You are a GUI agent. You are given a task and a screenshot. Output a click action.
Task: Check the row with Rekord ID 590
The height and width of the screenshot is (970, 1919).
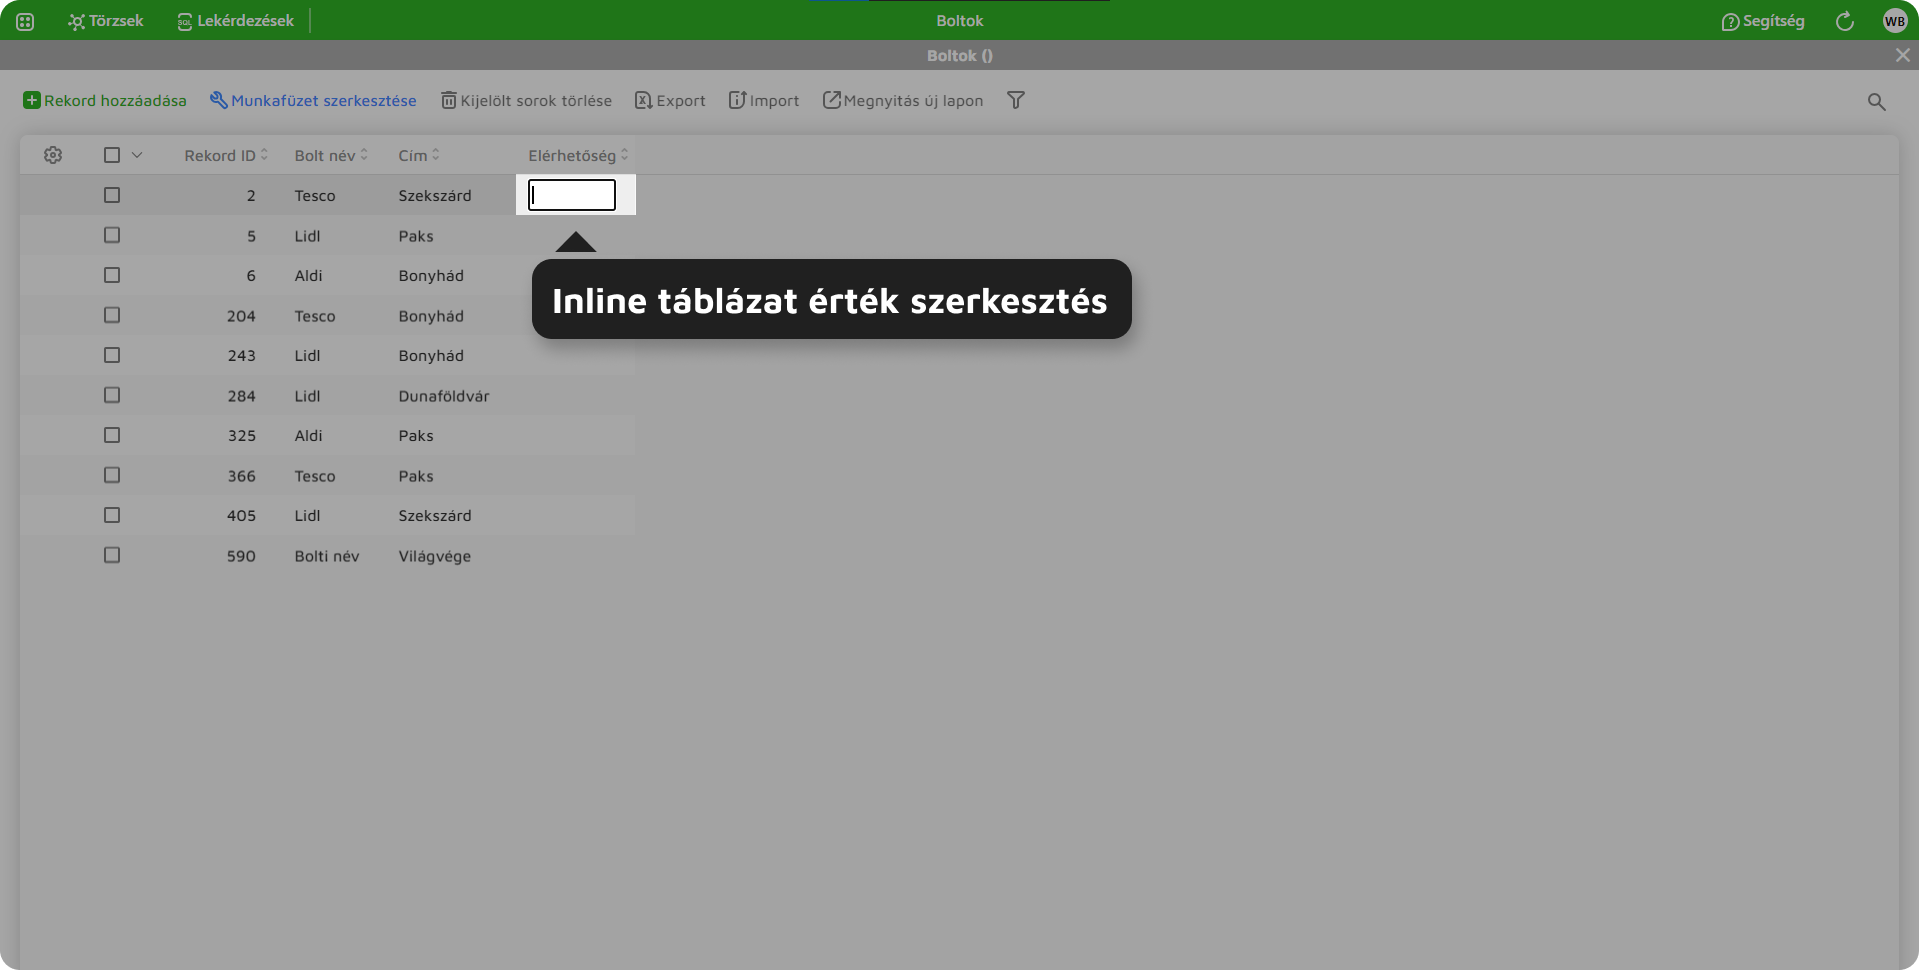coord(112,555)
